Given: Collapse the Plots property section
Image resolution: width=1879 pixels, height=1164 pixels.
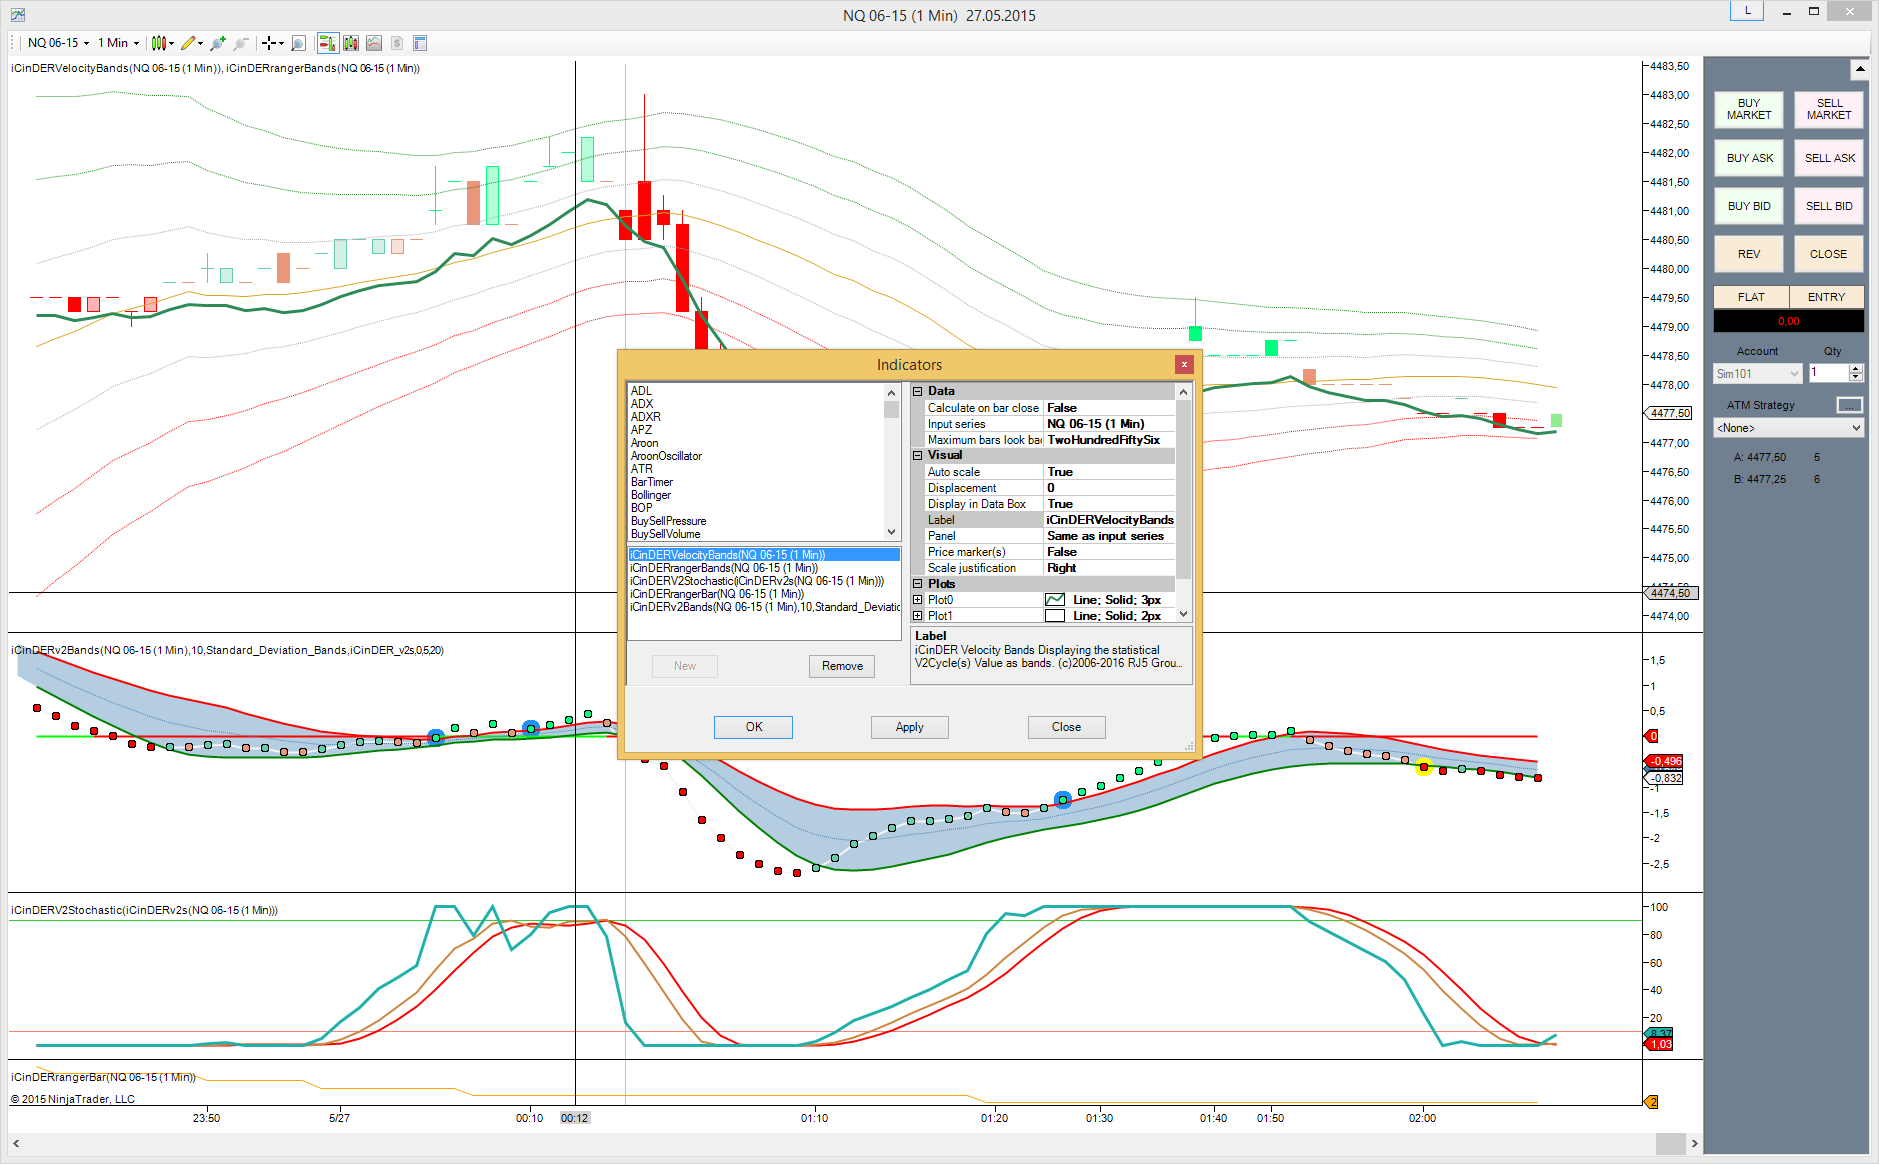Looking at the screenshot, I should (918, 584).
